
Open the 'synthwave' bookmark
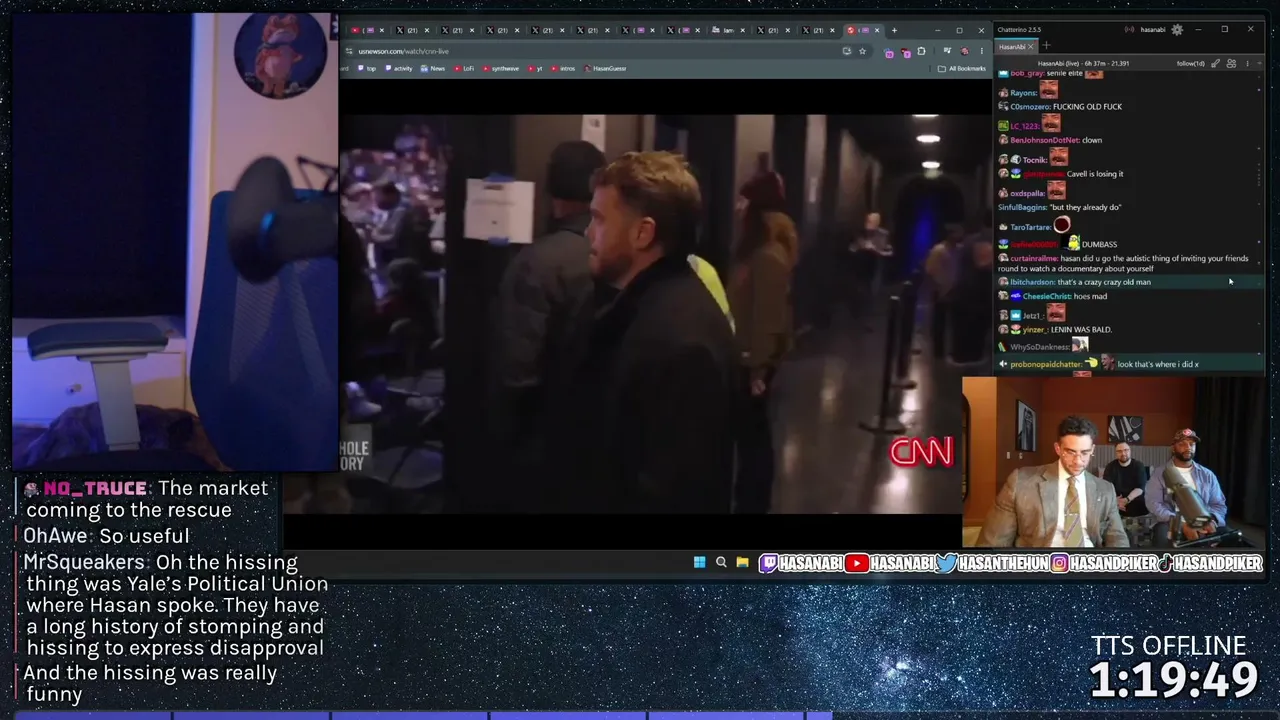click(501, 68)
